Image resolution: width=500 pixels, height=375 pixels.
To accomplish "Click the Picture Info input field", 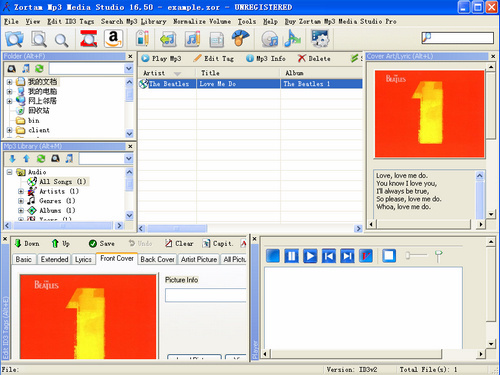I will [206, 295].
